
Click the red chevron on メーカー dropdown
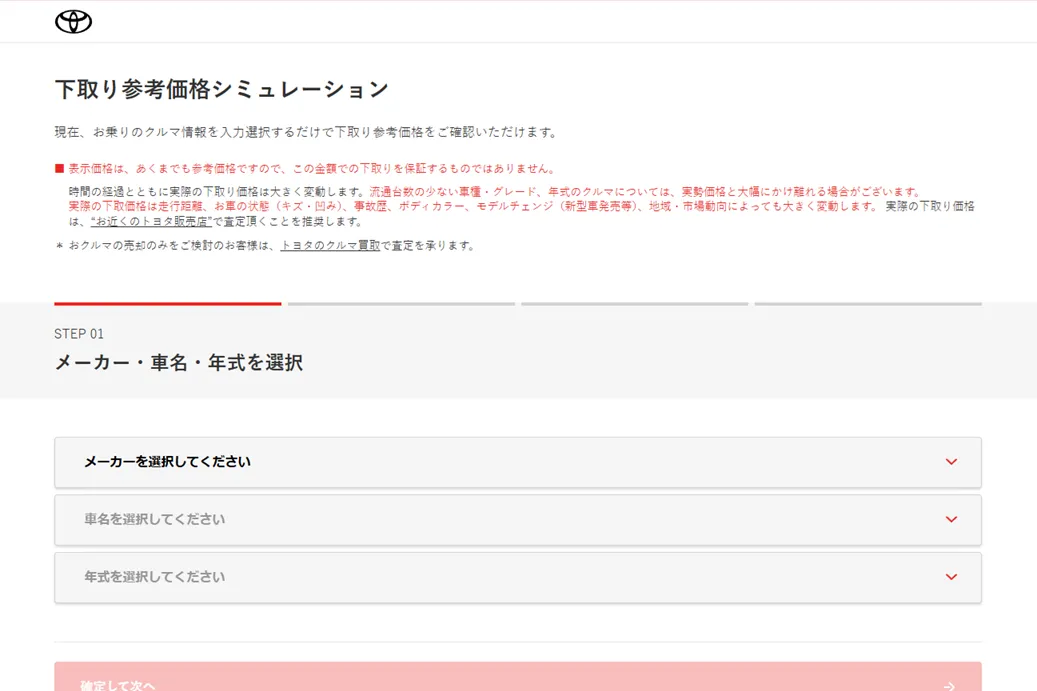tap(951, 462)
